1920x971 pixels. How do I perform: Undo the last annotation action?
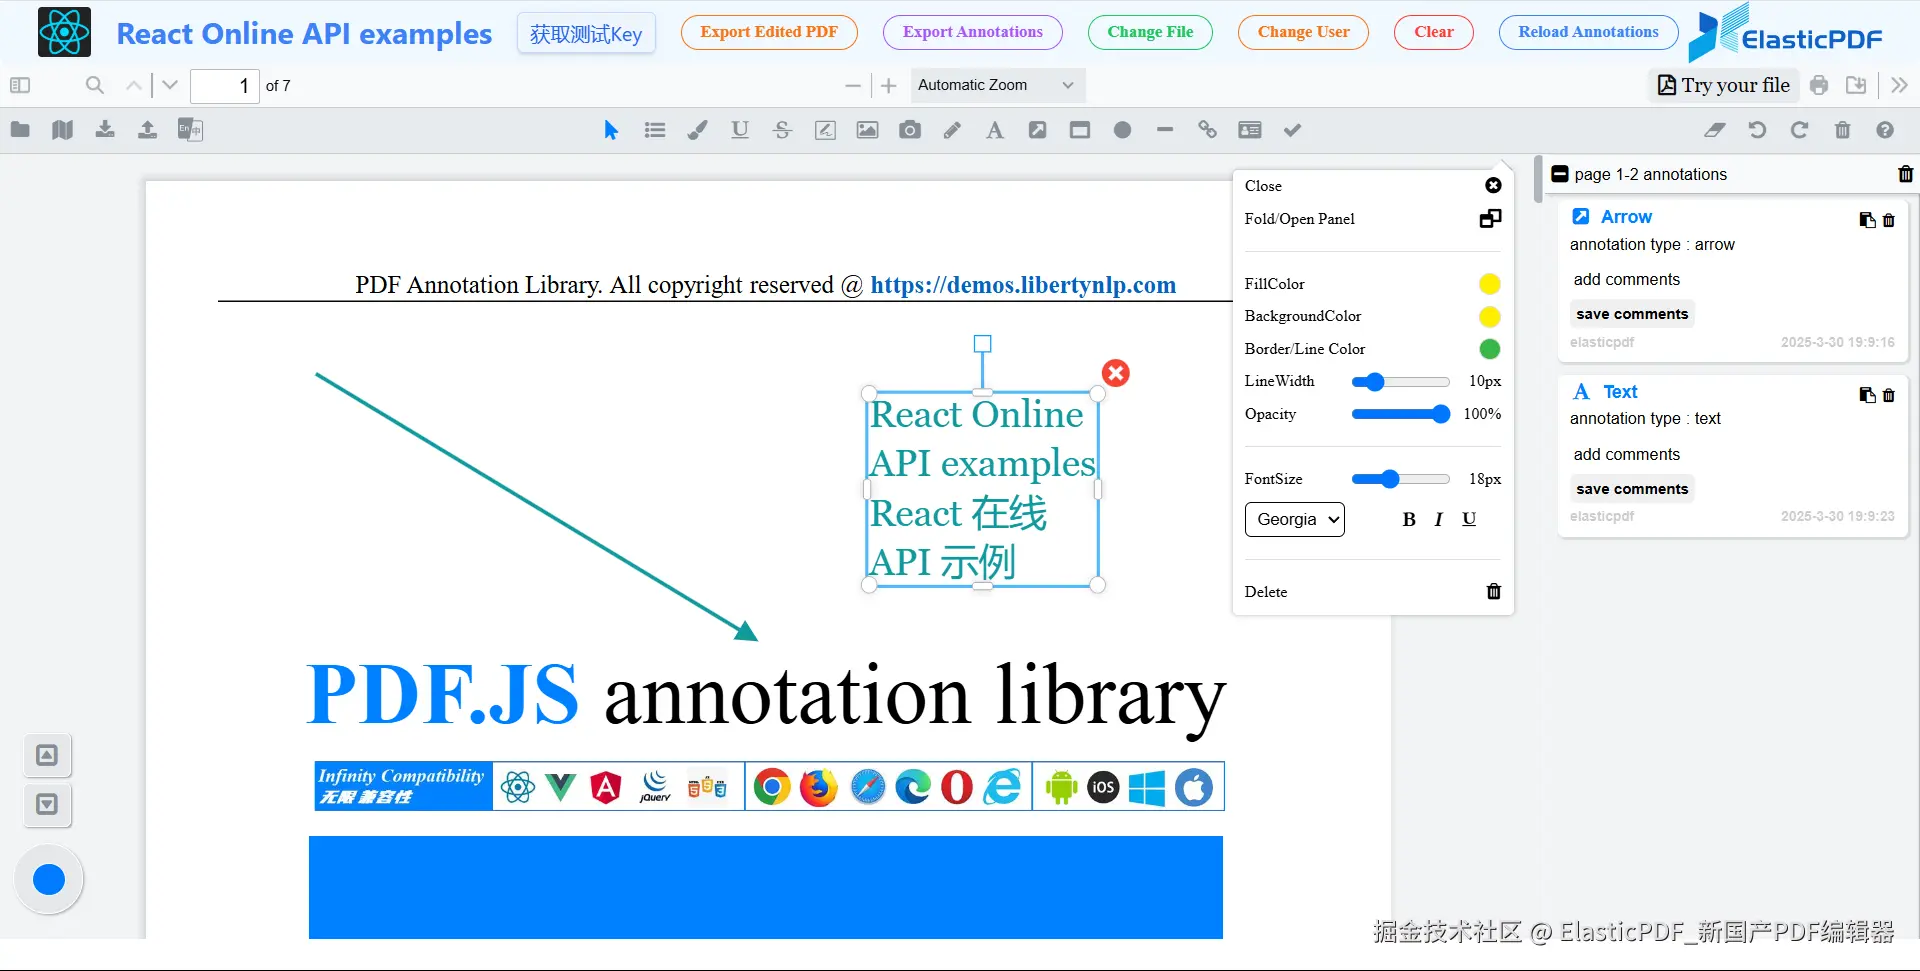1757,130
